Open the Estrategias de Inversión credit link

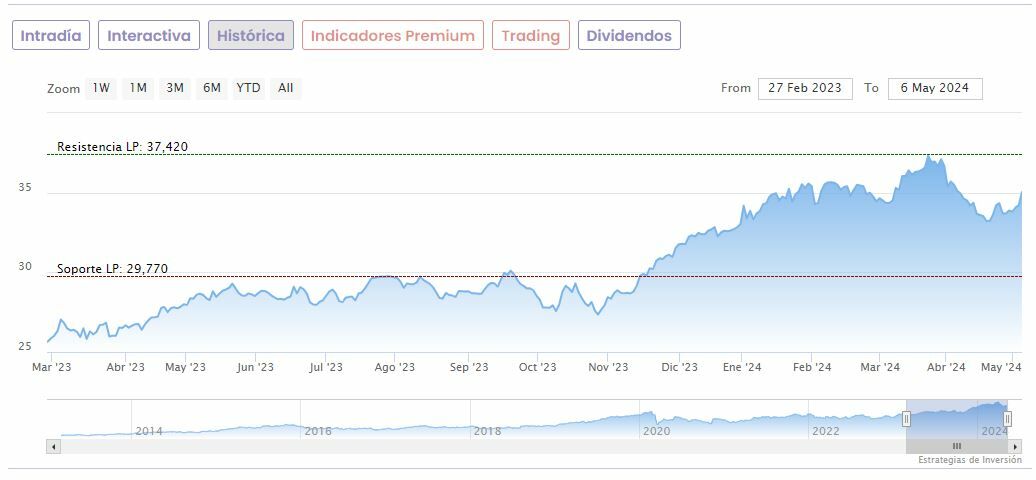point(969,460)
